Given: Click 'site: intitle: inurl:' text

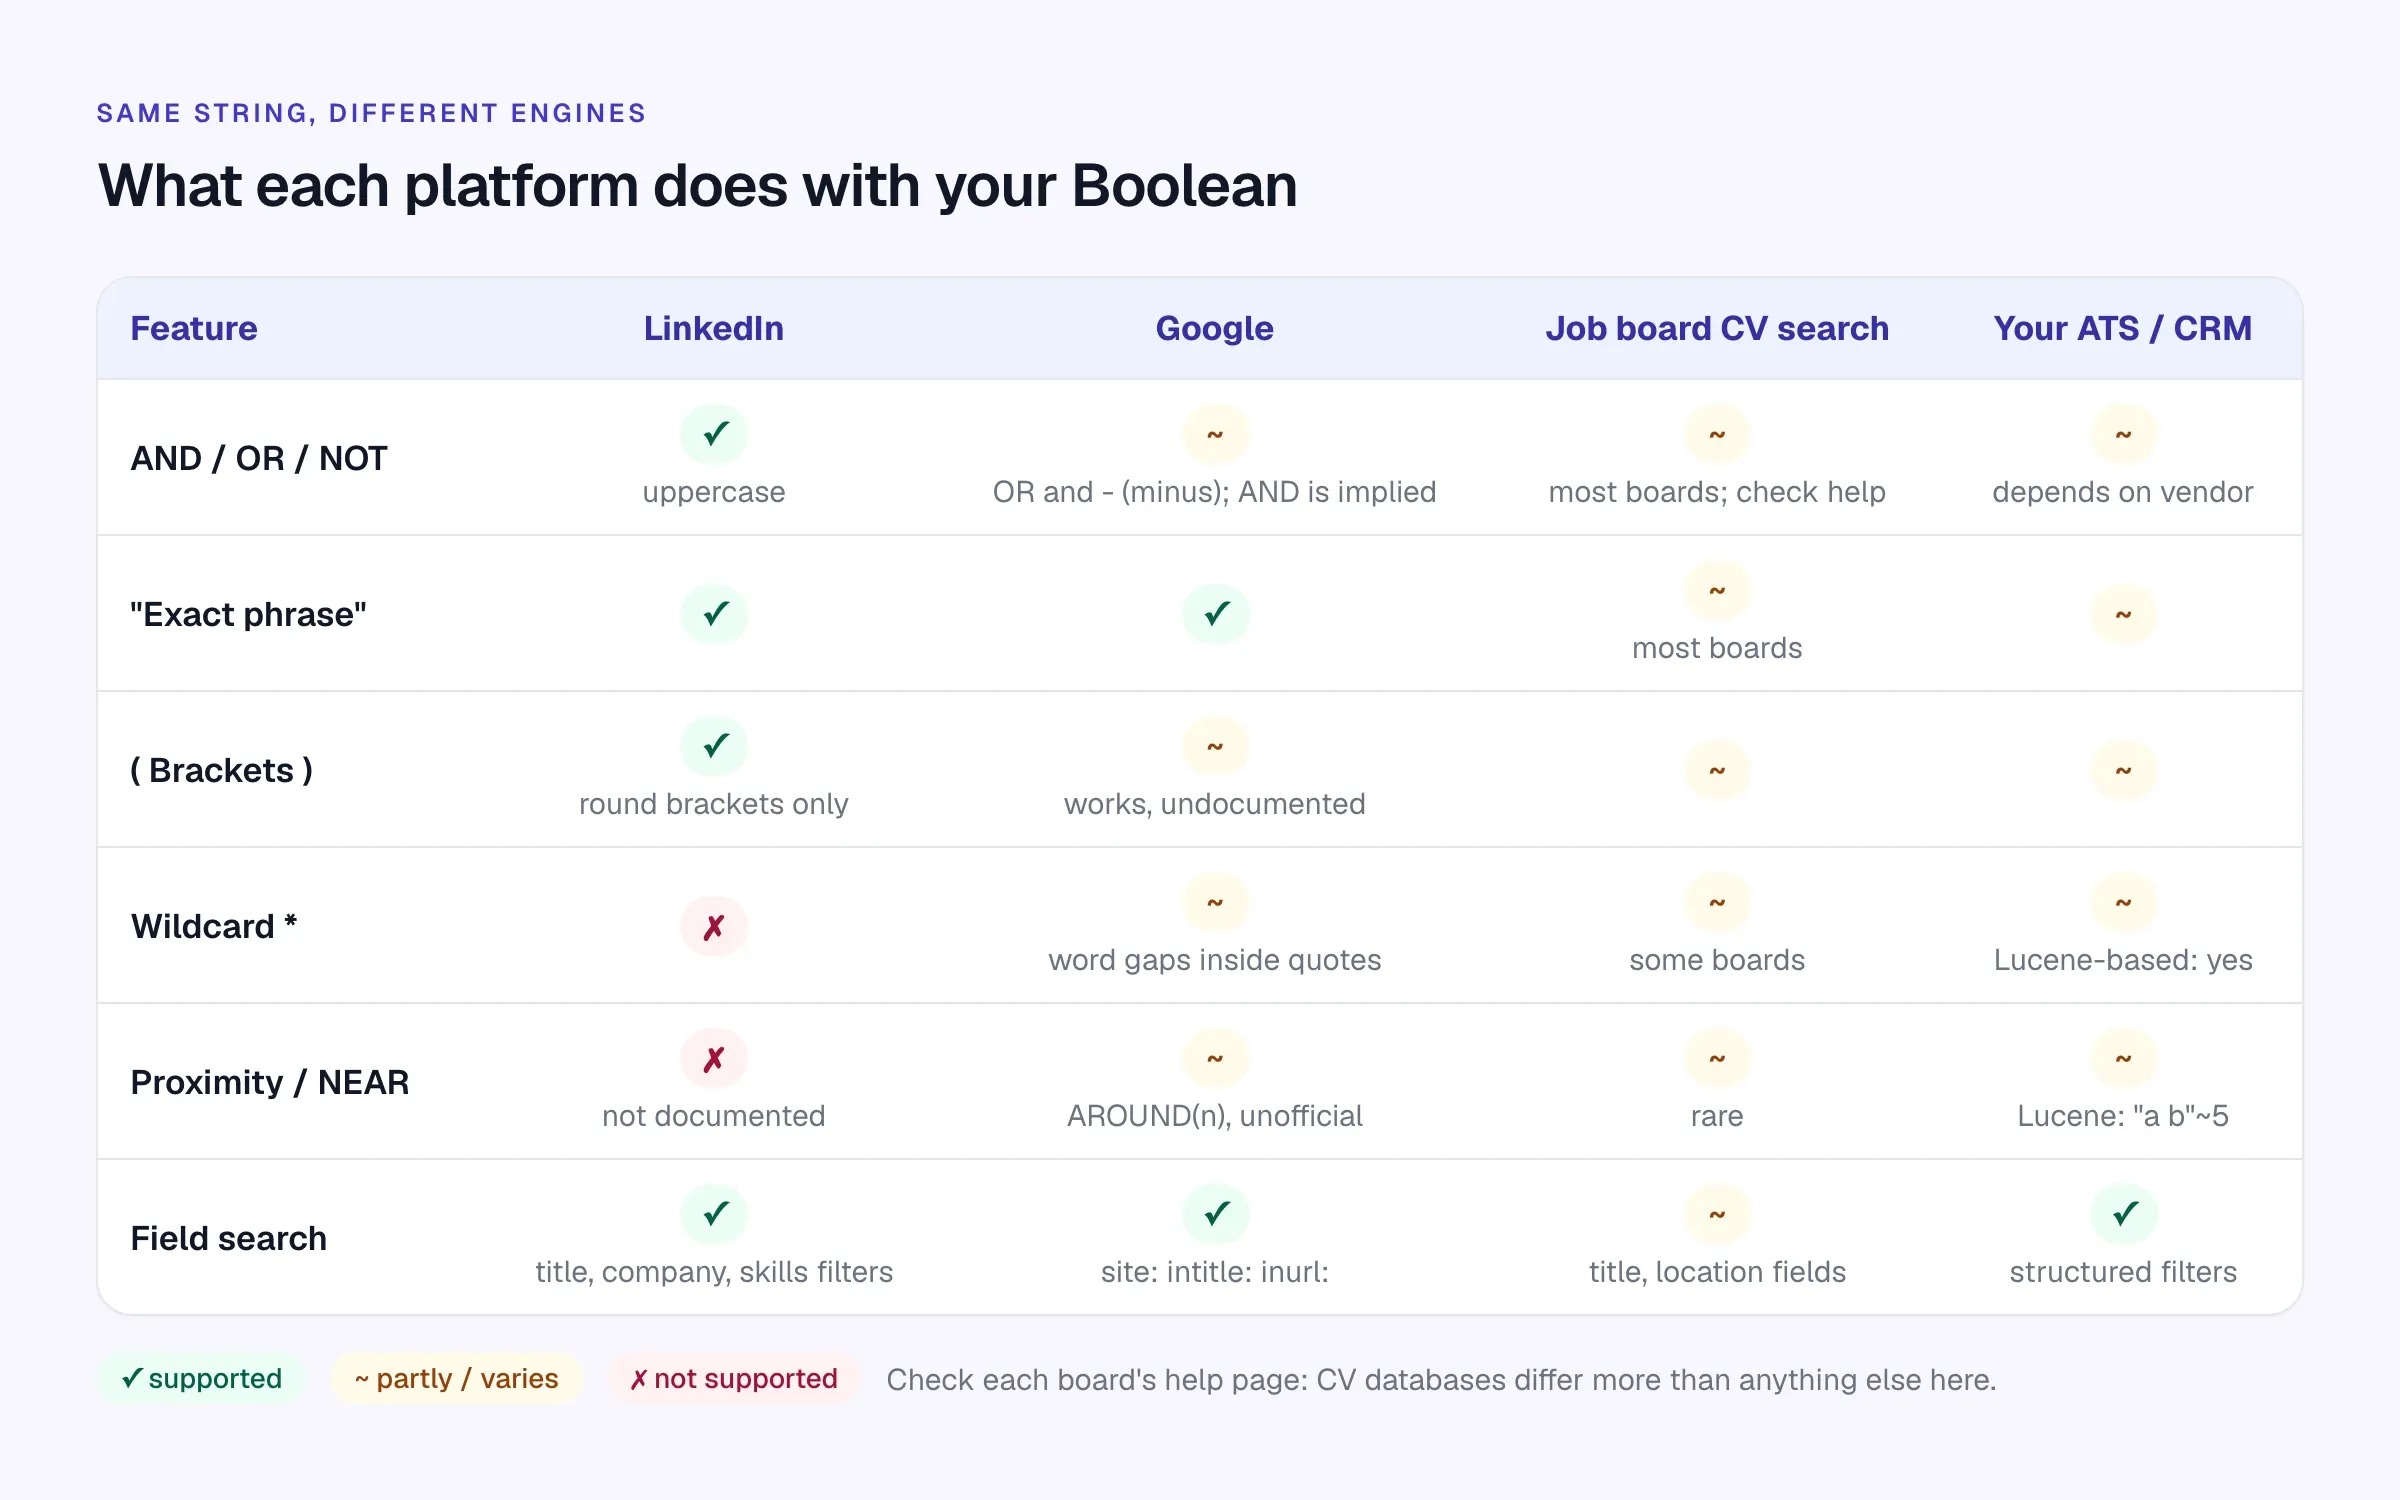Looking at the screenshot, I should point(1215,1272).
